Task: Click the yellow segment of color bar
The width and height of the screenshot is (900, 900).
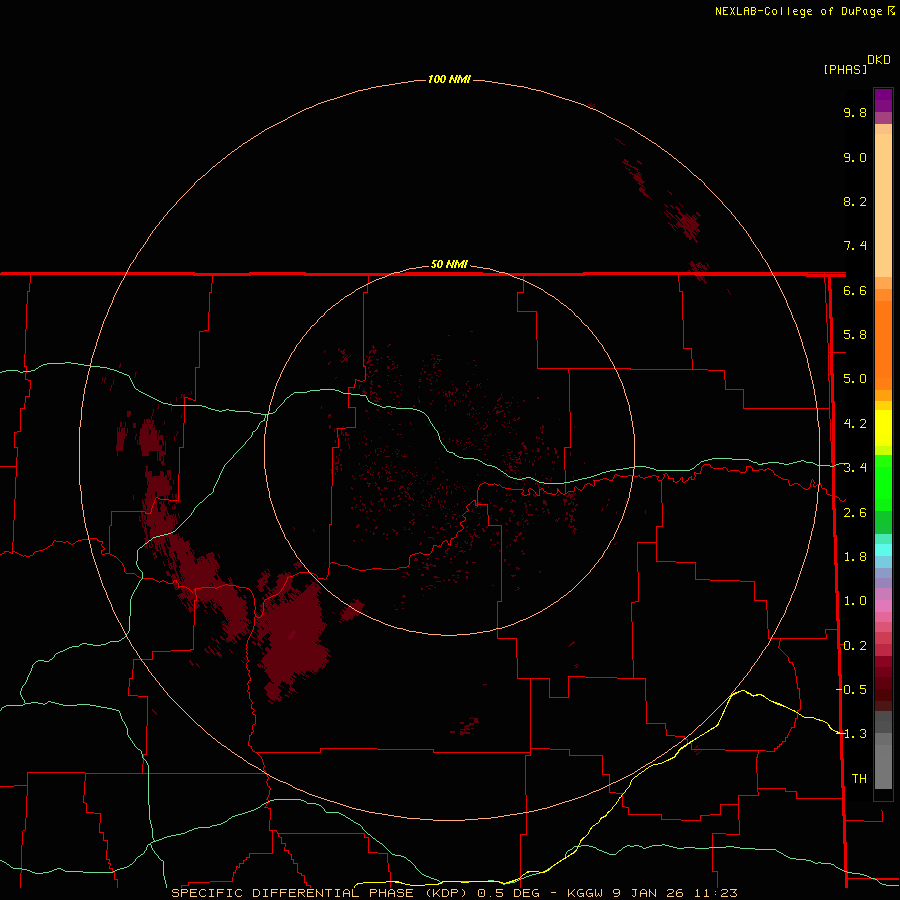Action: [x=883, y=428]
